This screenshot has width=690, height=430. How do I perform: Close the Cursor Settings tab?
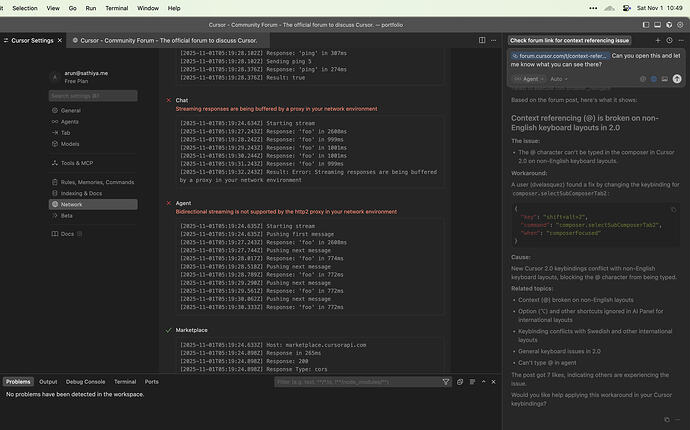coord(61,40)
